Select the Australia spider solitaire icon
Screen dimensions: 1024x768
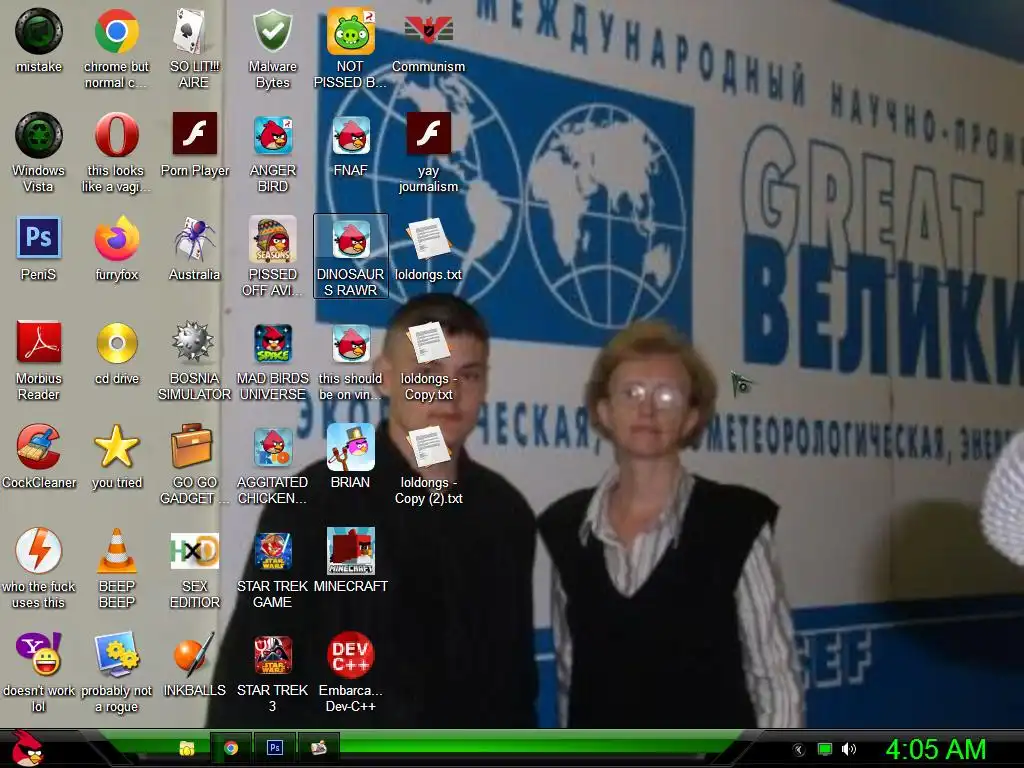point(194,239)
